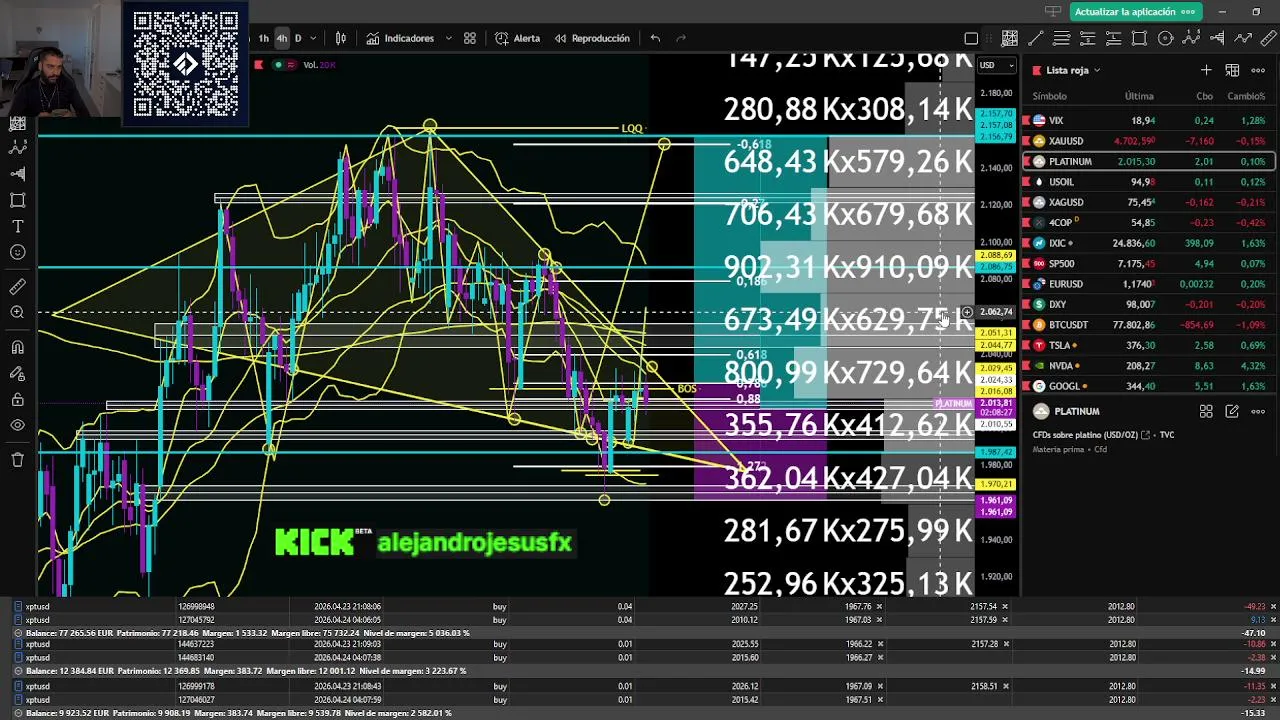The height and width of the screenshot is (720, 1280).
Task: Select the circle tool in top toolbar
Action: (x=1165, y=38)
